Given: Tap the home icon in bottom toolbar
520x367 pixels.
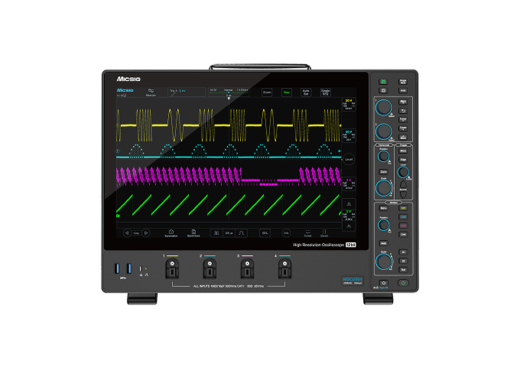Looking at the screenshot, I should coord(171,233).
